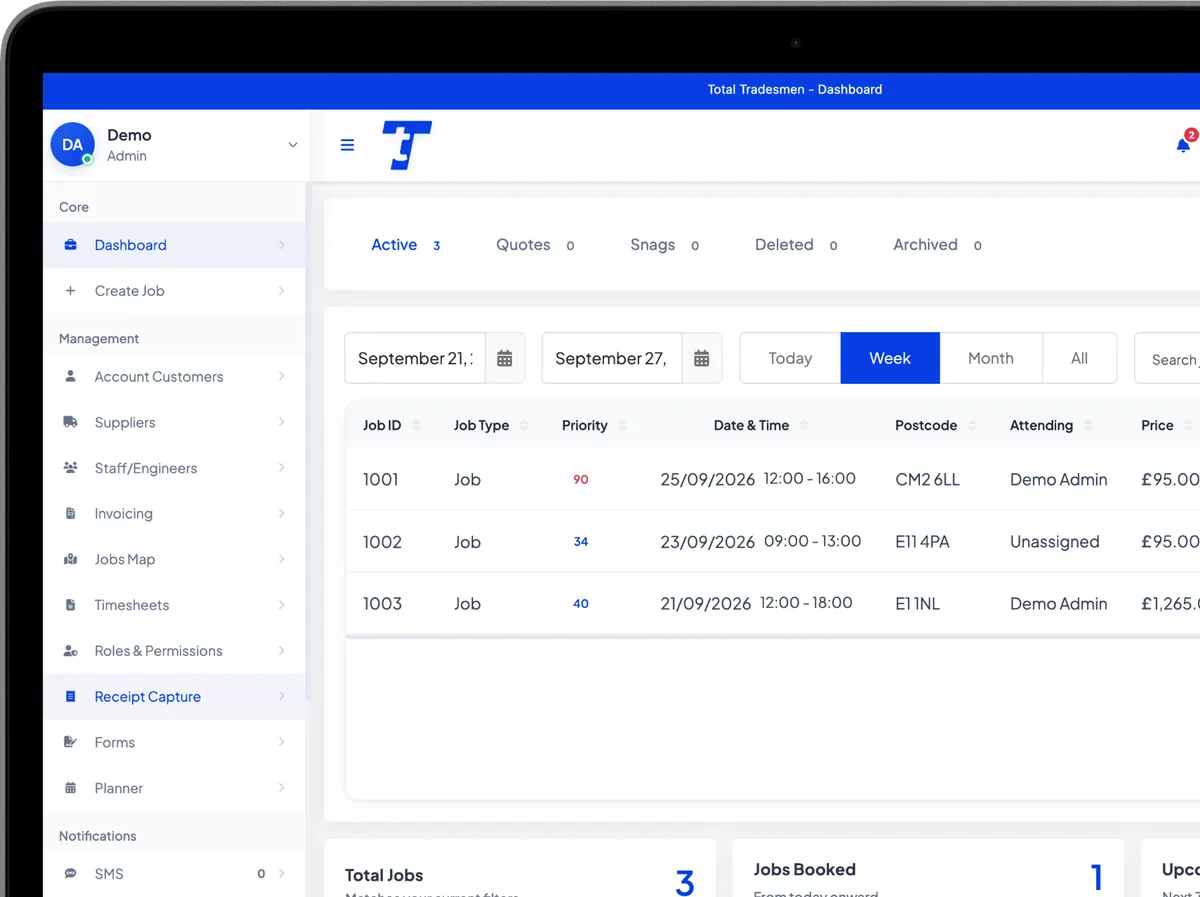Filter jobs by Today
This screenshot has width=1200, height=897.
pyautogui.click(x=790, y=358)
